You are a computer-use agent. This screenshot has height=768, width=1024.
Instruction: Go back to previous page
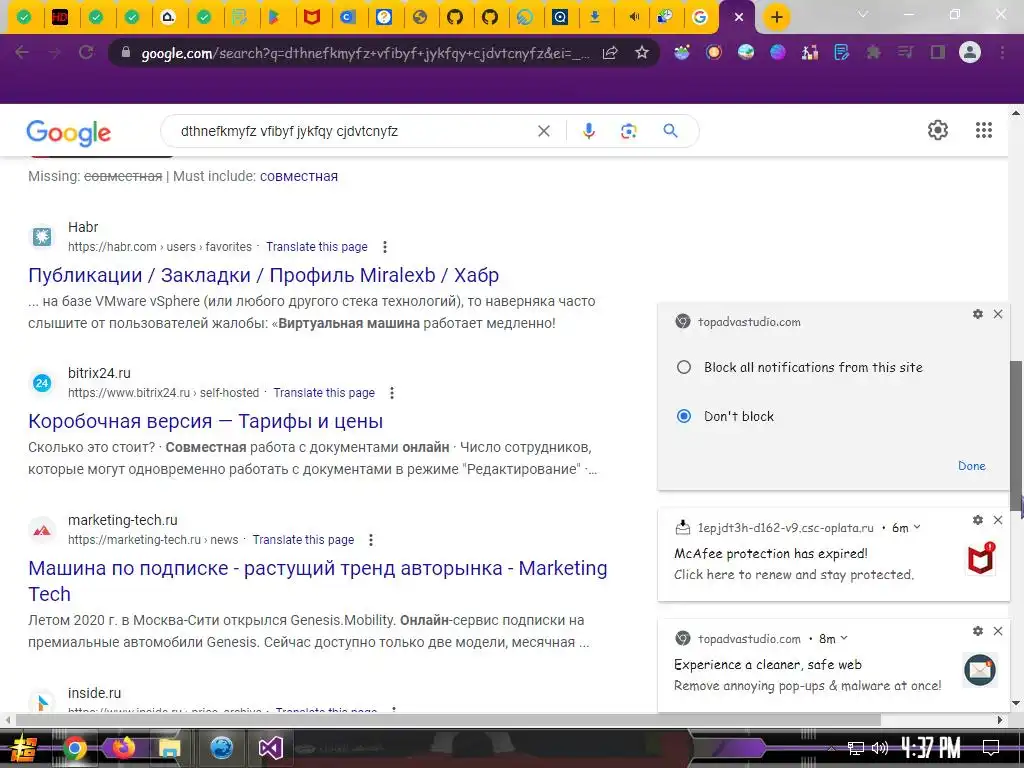click(x=22, y=52)
